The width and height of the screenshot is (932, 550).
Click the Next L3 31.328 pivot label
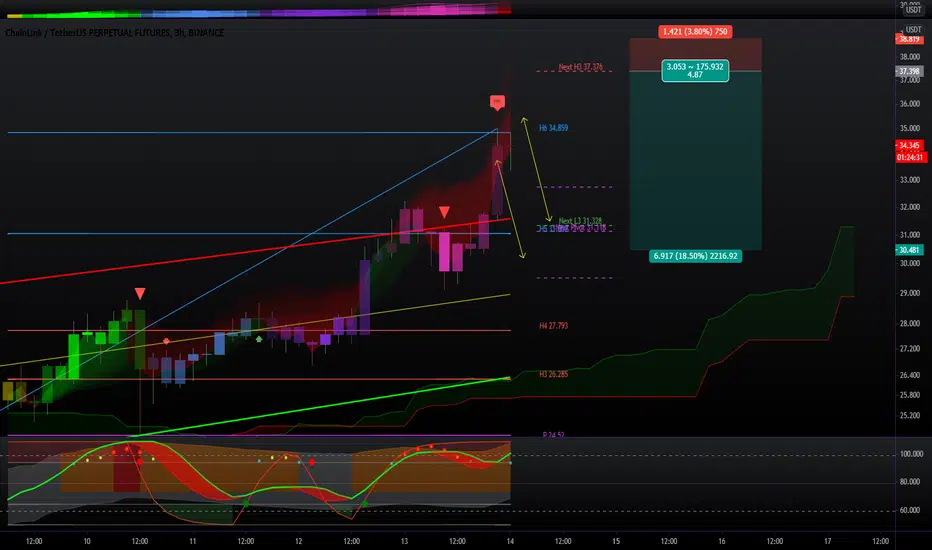580,221
